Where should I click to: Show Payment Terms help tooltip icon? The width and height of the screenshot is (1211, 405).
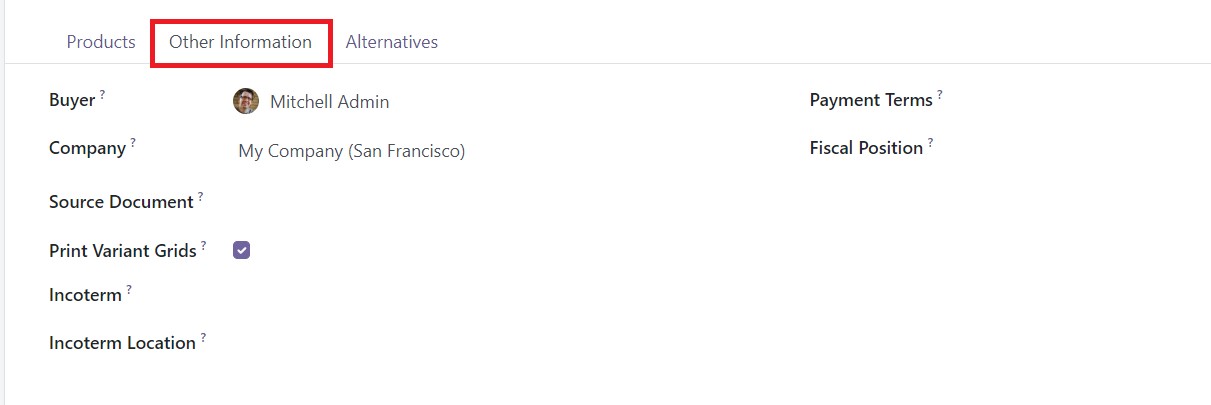coord(940,95)
